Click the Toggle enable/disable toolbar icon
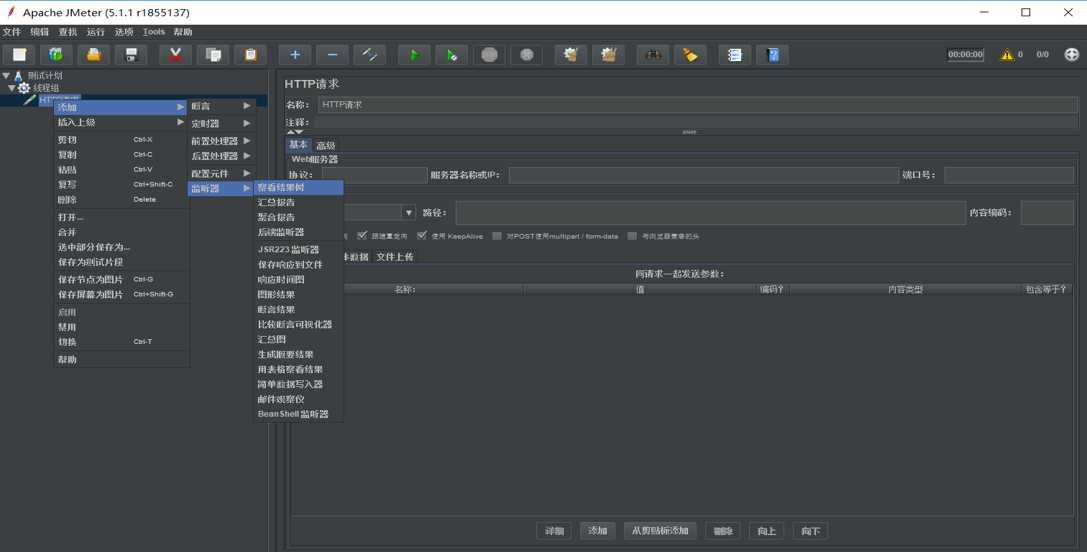Viewport: 1087px width, 552px height. click(x=369, y=55)
